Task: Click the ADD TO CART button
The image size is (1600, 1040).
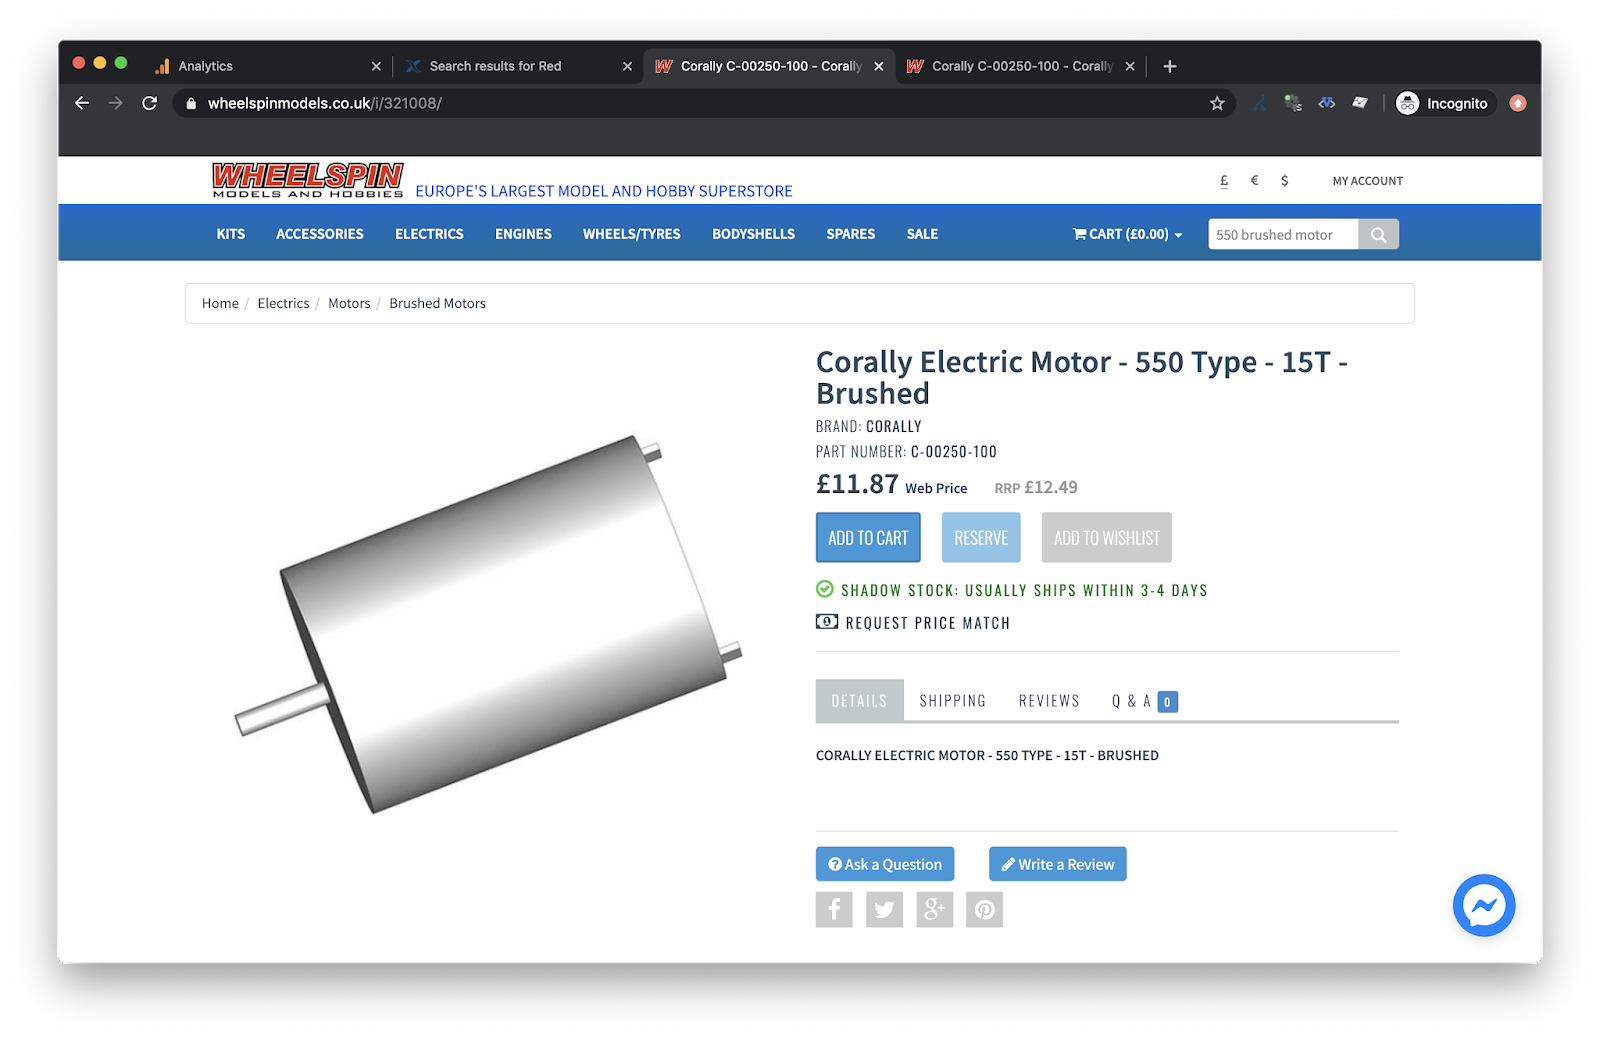Action: click(867, 537)
